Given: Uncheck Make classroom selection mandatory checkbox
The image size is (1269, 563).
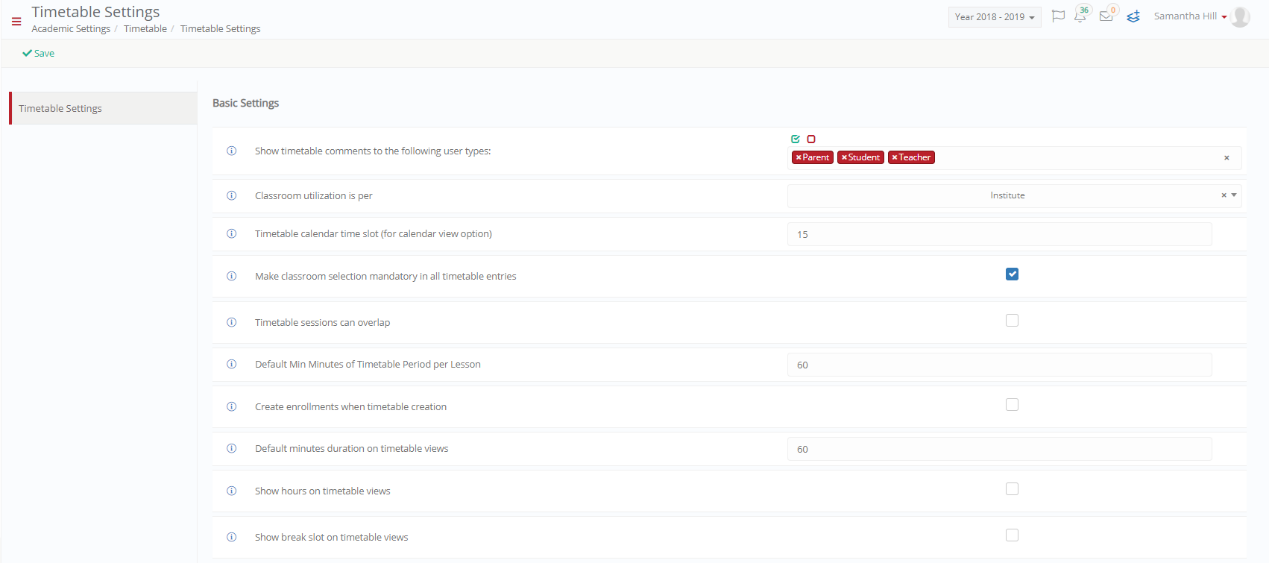Looking at the screenshot, I should click(x=1012, y=274).
